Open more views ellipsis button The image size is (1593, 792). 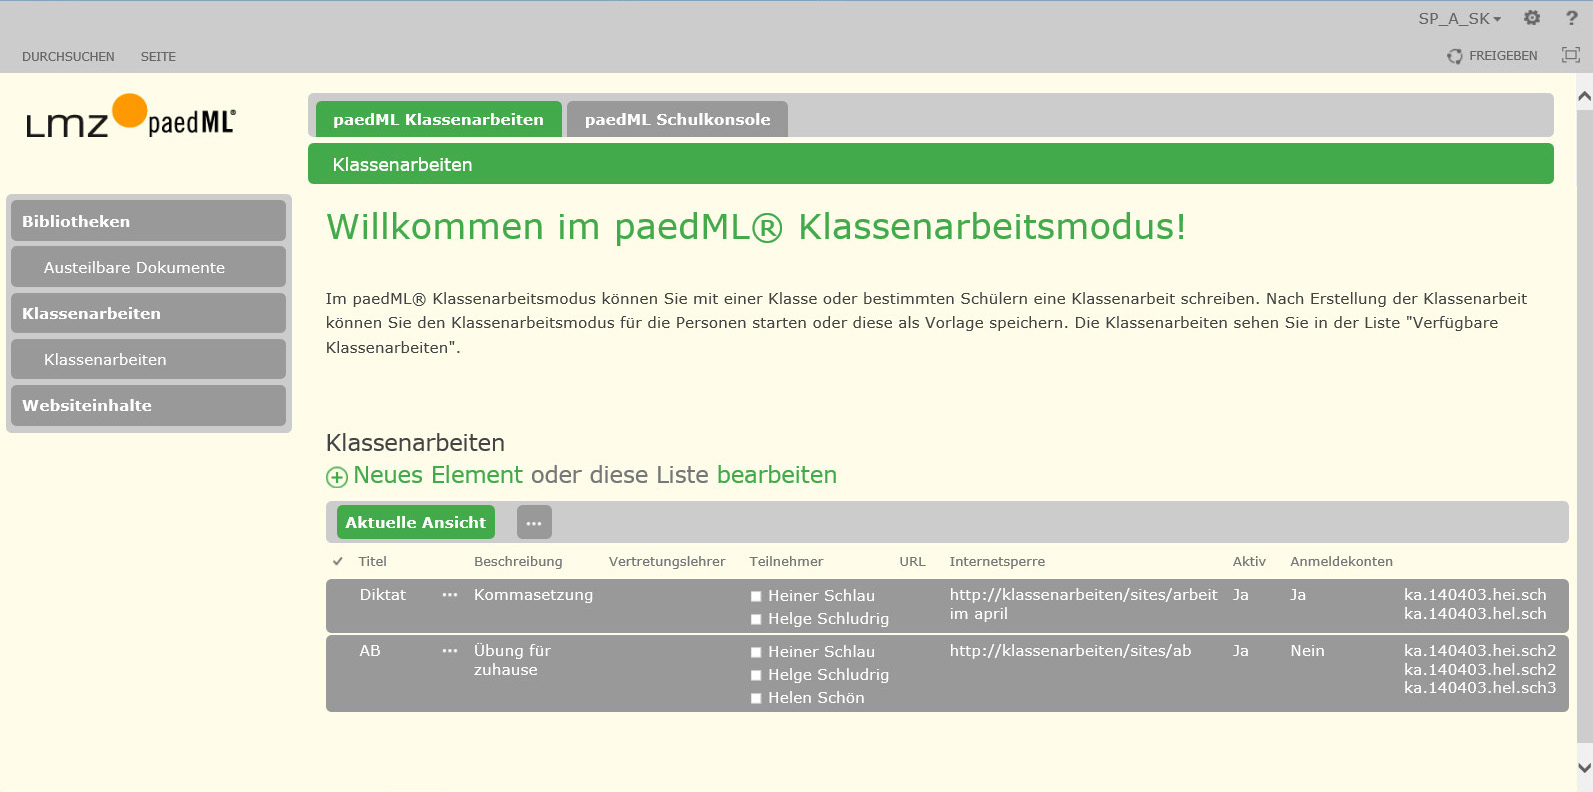coord(534,522)
